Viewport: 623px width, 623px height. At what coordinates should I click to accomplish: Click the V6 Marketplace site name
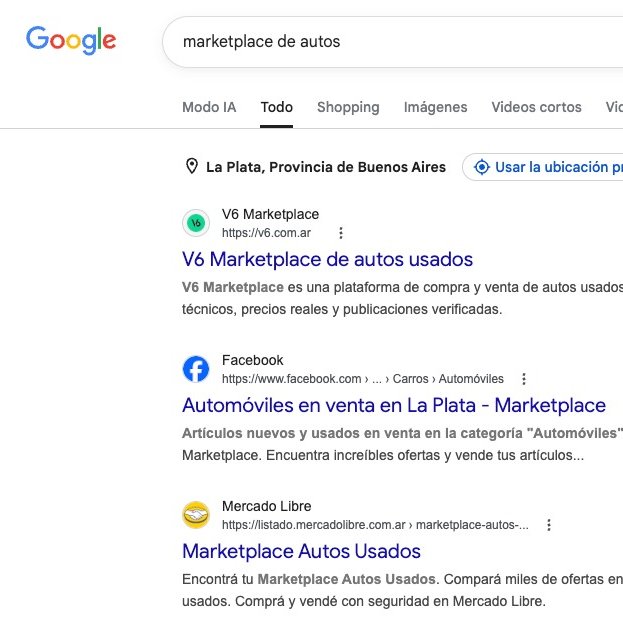(x=270, y=215)
